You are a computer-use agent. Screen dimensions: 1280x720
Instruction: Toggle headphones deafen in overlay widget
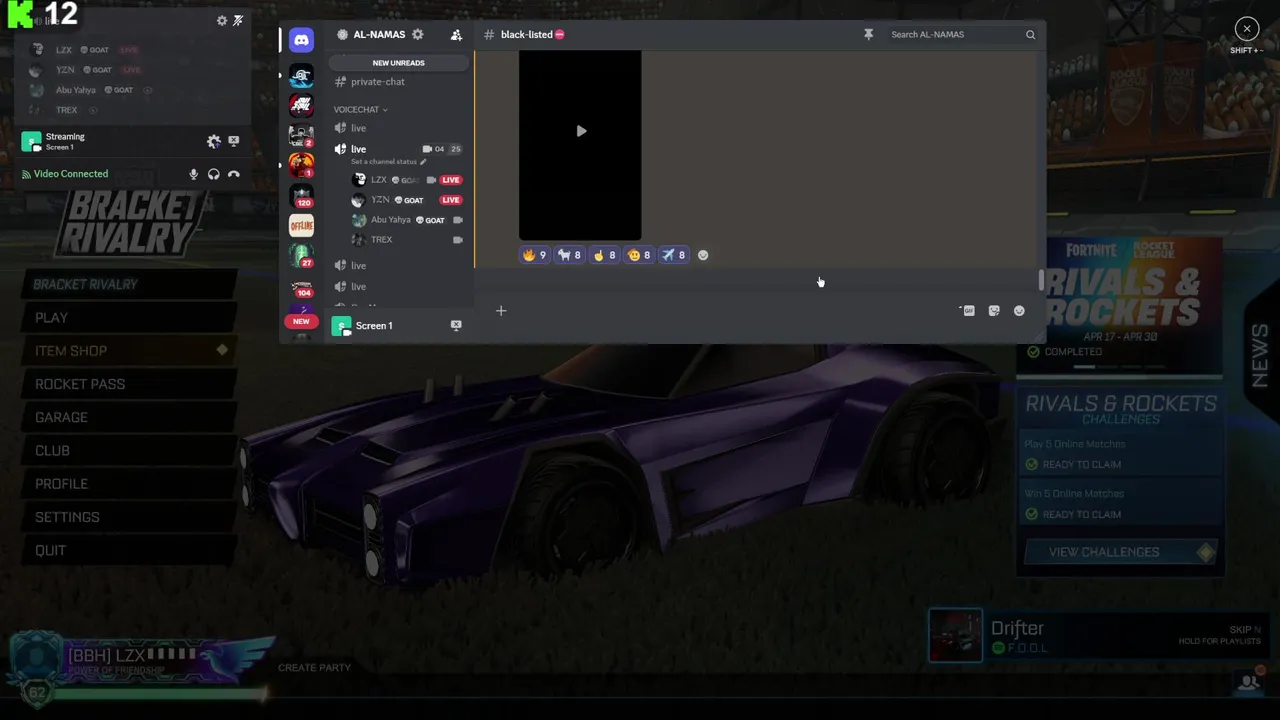point(213,174)
